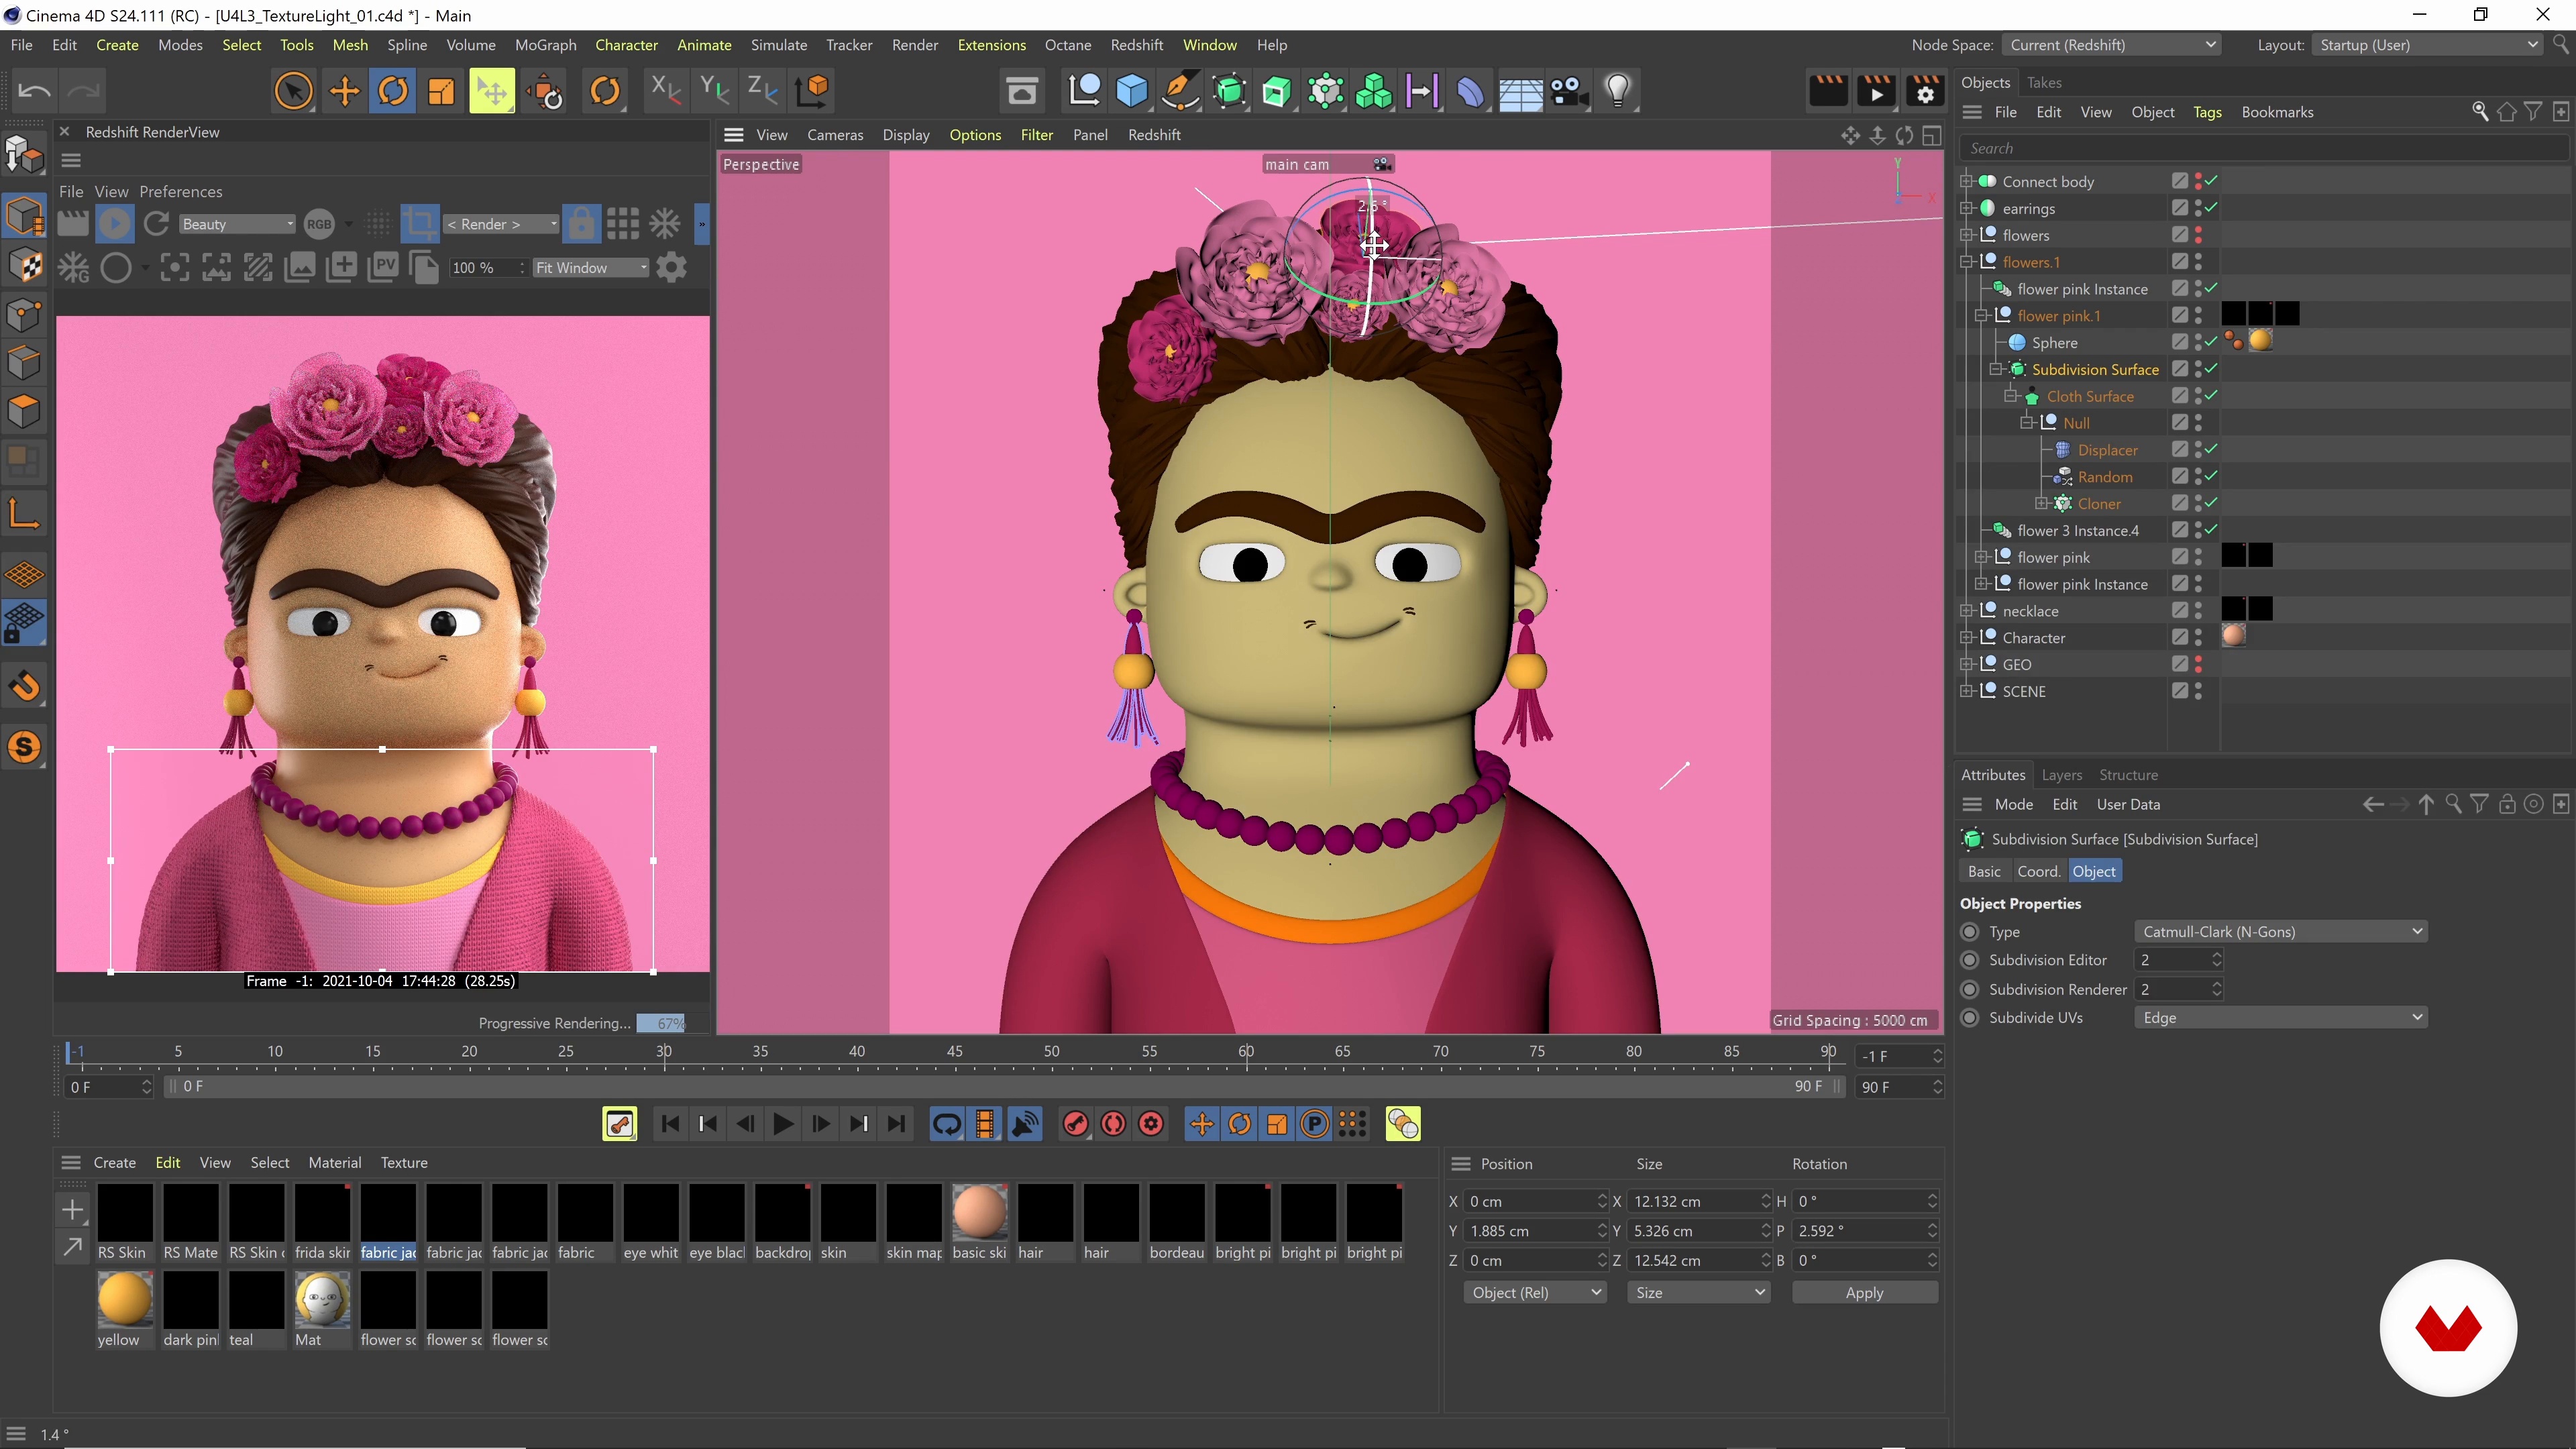Viewport: 2576px width, 1449px height.
Task: Click Render View clapperboard icon
Action: [x=1828, y=91]
